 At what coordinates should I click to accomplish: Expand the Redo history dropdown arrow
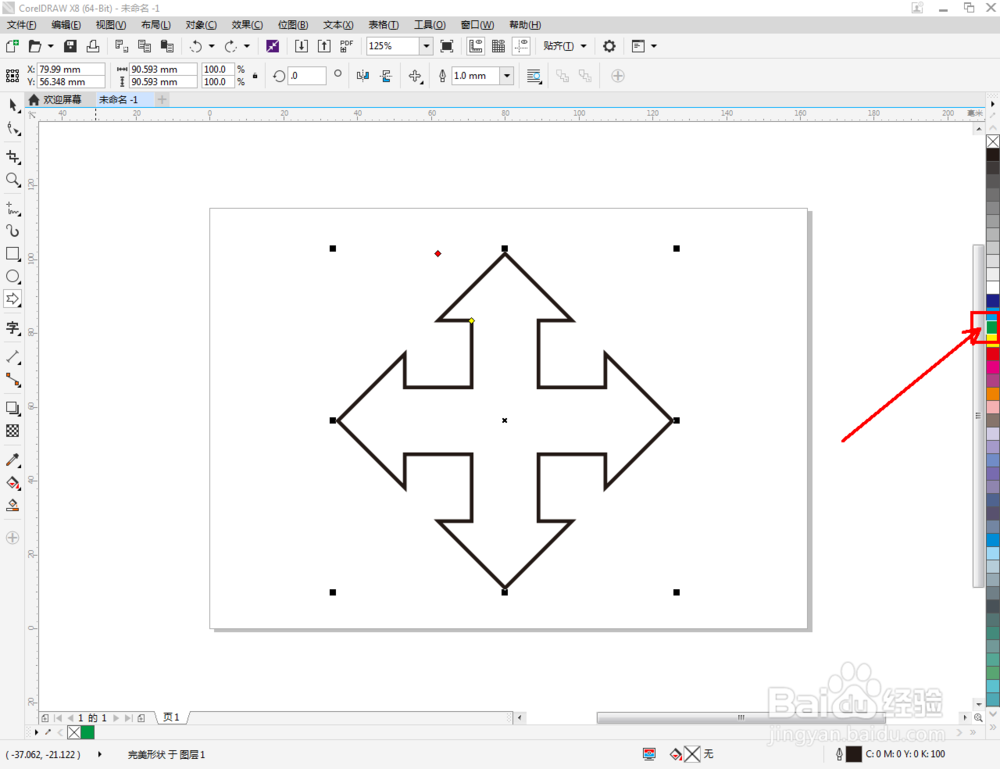[x=247, y=46]
